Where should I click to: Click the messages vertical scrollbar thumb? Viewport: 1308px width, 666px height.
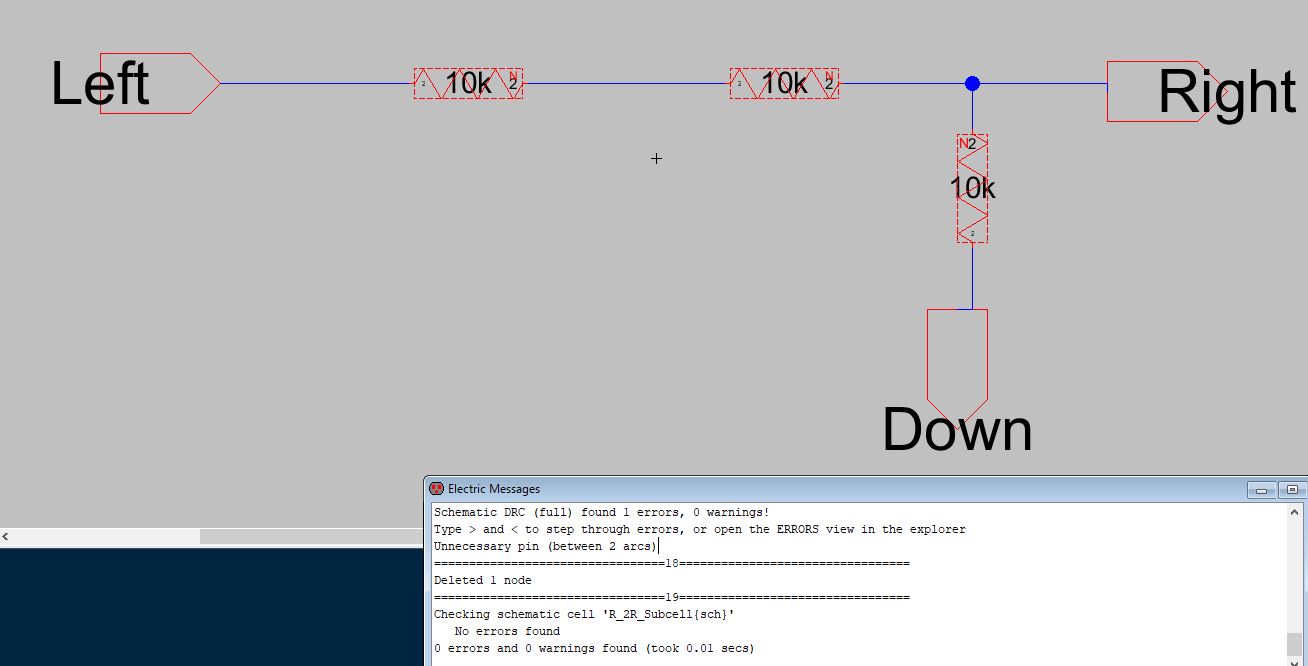point(1295,643)
